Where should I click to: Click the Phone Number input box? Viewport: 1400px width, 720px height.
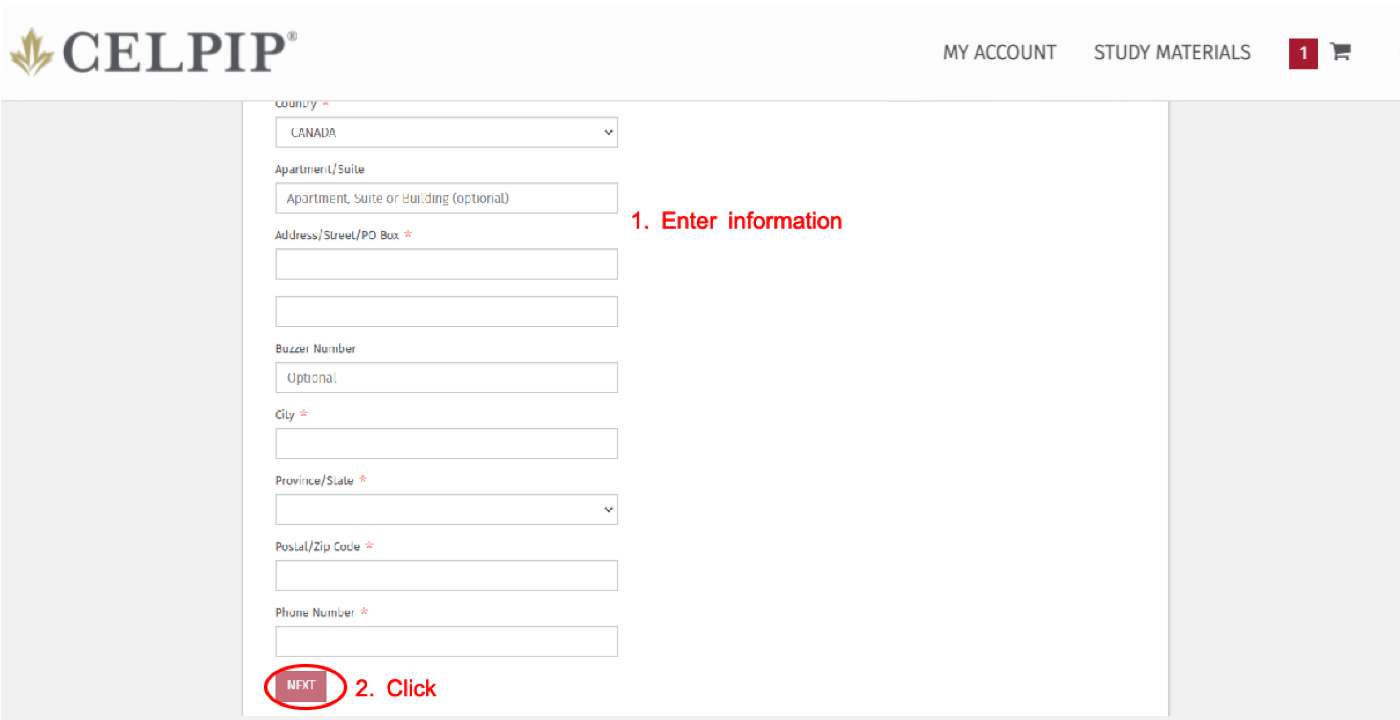pos(446,642)
